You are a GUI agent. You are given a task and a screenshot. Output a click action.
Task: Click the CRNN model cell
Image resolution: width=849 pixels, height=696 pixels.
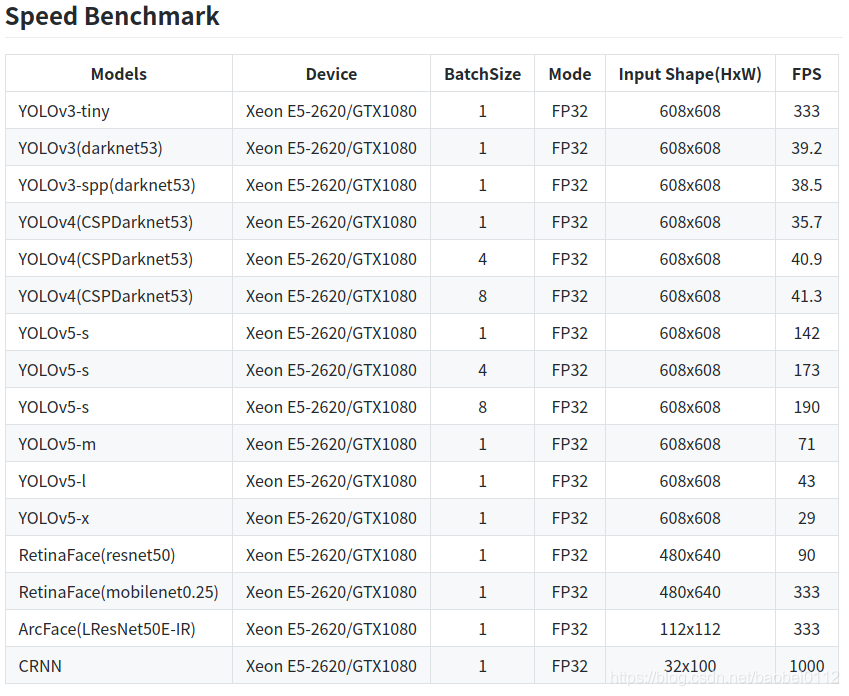pyautogui.click(x=40, y=666)
